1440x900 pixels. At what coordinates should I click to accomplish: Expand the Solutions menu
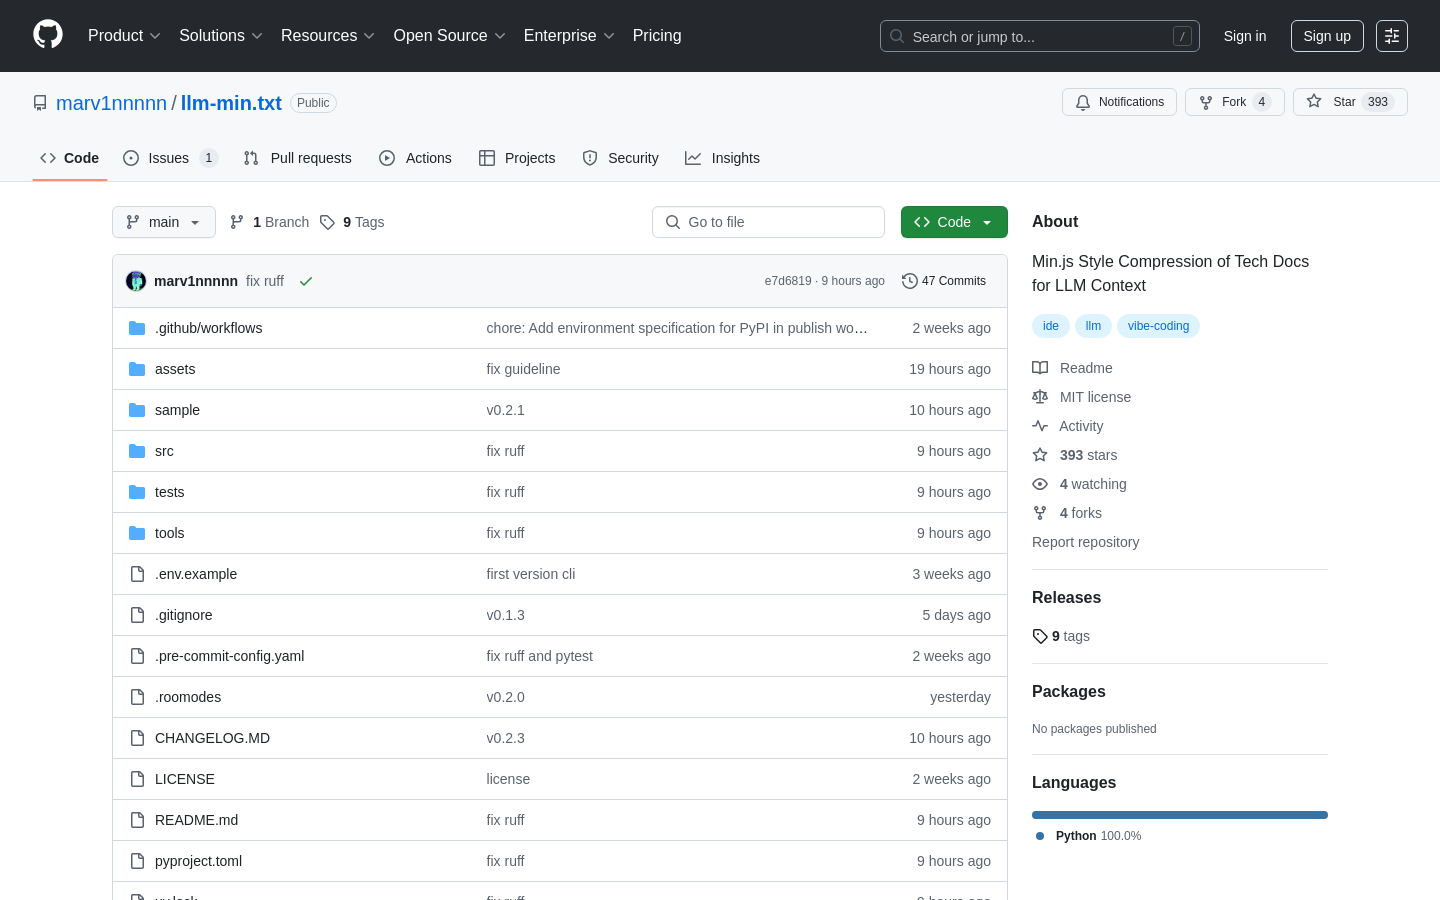[x=221, y=36]
